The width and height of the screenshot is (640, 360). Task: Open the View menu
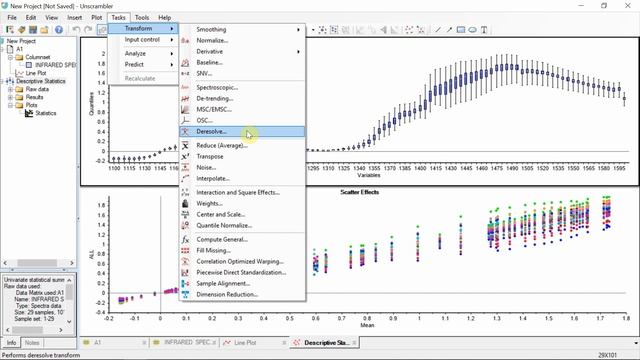pos(51,18)
